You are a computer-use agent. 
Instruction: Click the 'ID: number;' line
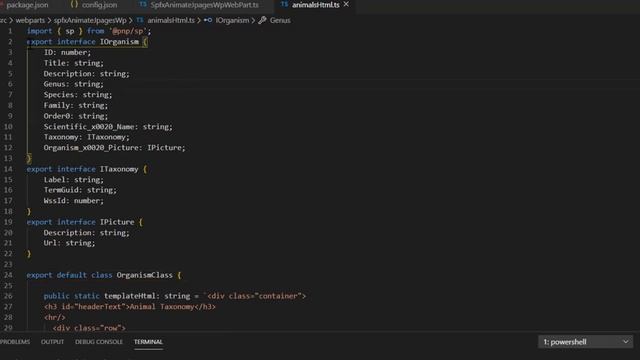[67, 52]
